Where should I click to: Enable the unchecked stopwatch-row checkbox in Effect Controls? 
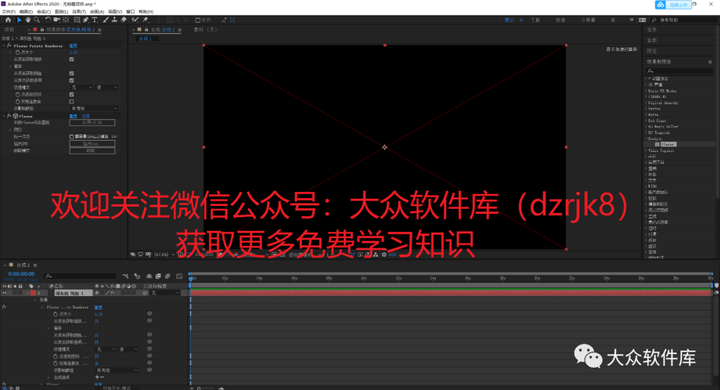click(x=72, y=101)
